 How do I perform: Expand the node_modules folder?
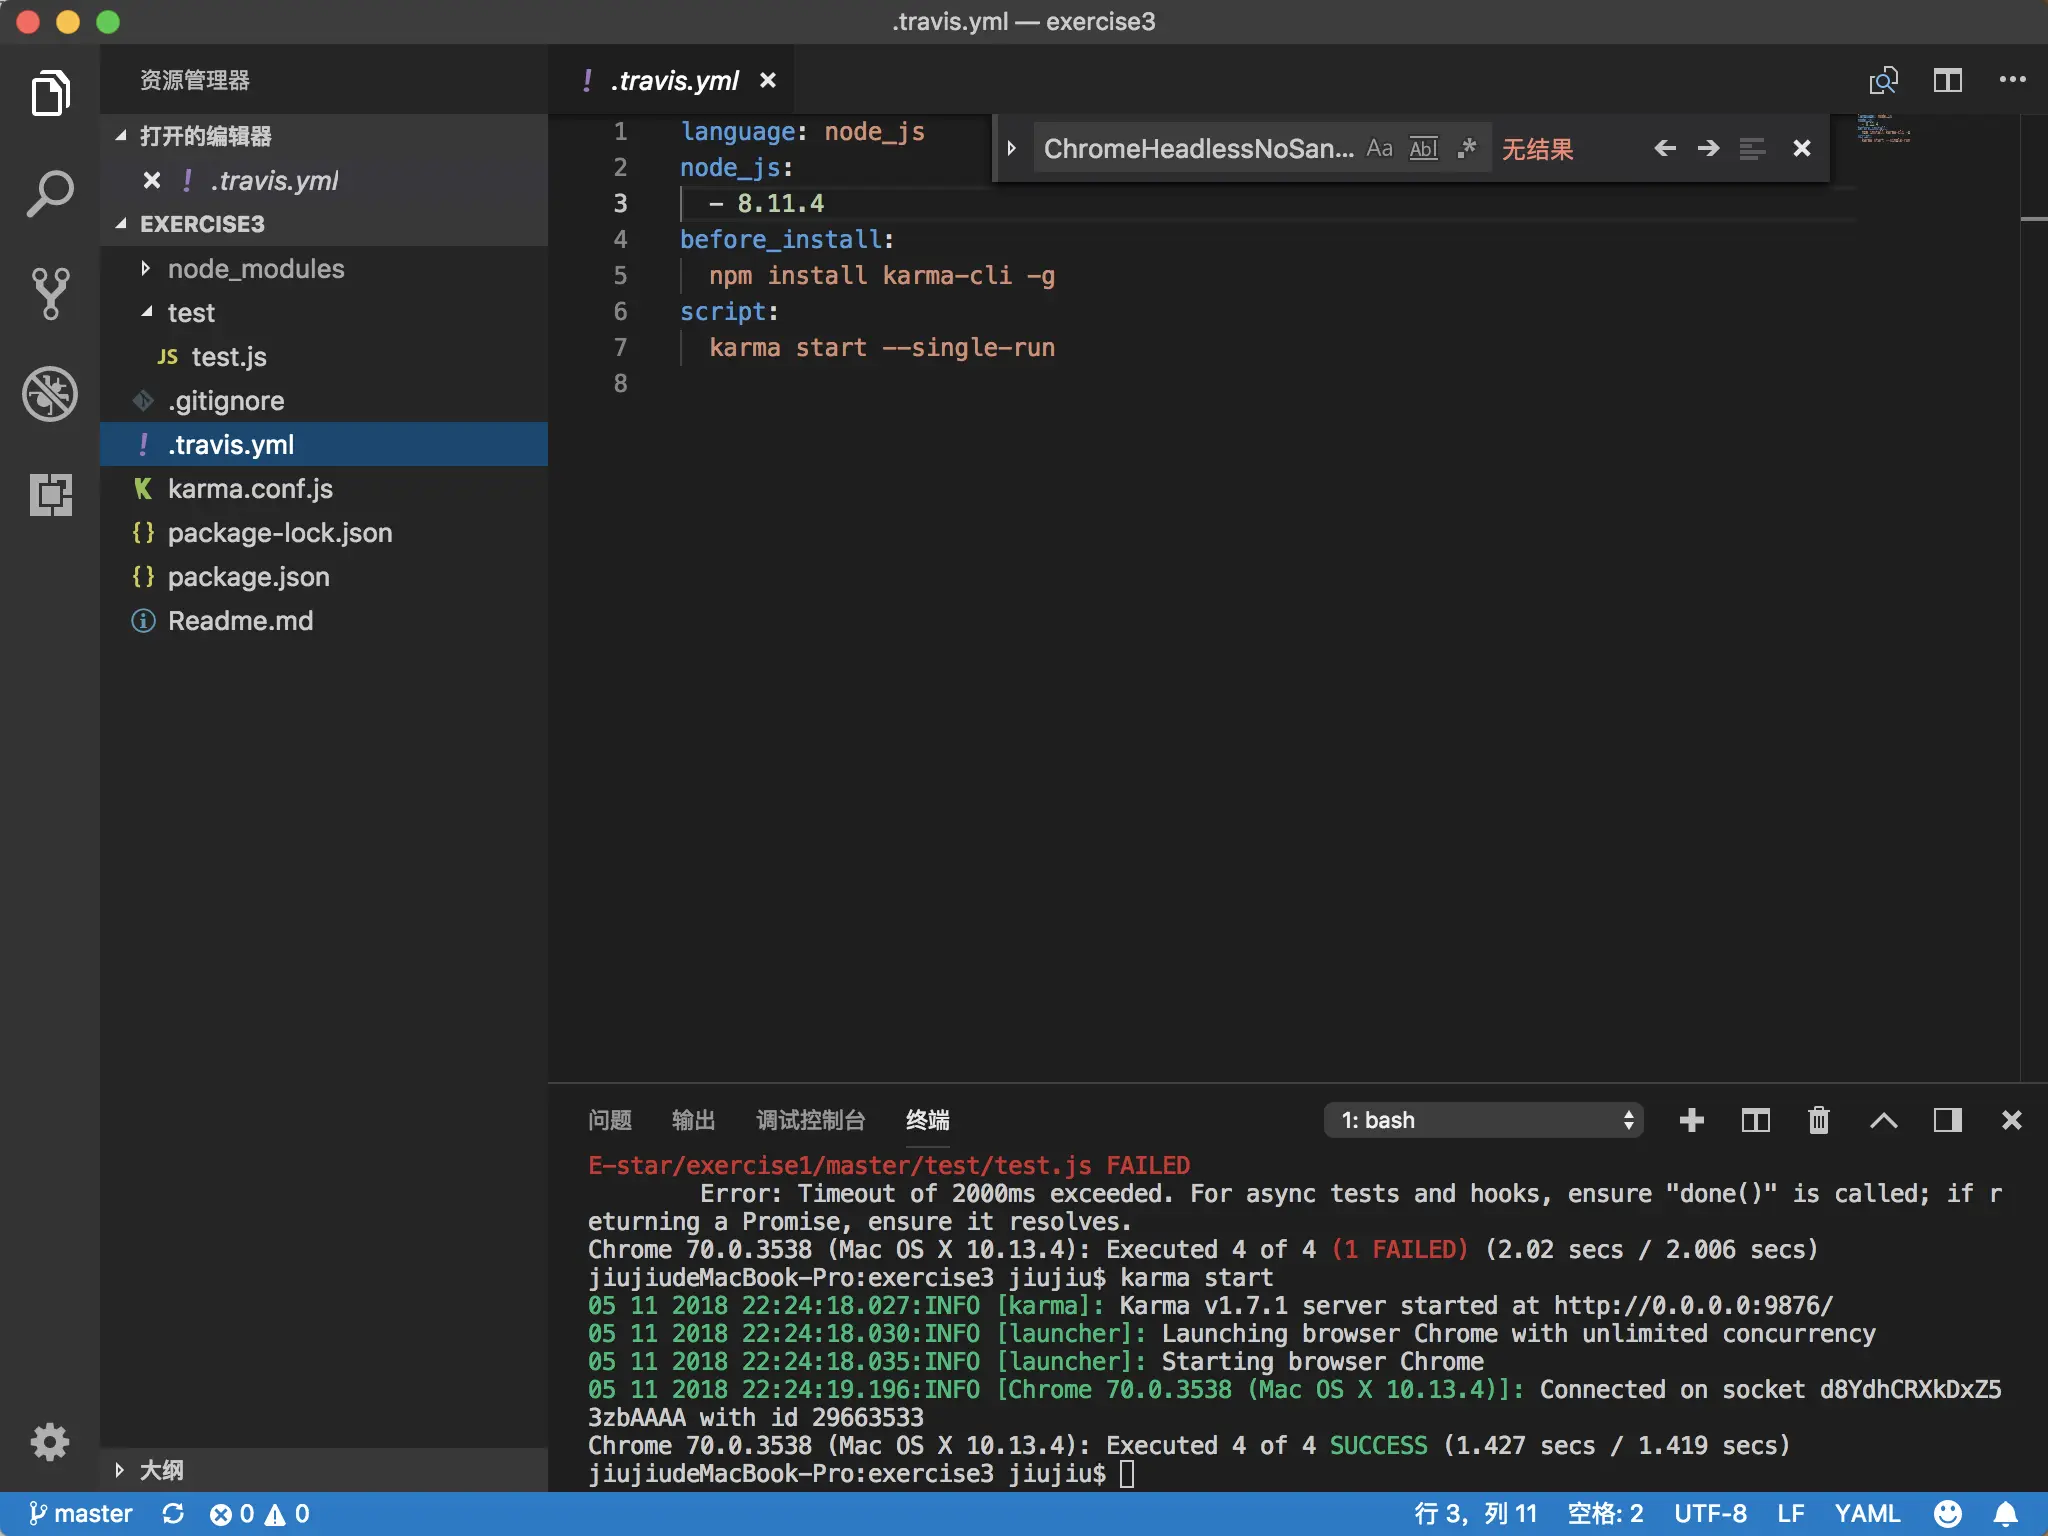pyautogui.click(x=255, y=269)
